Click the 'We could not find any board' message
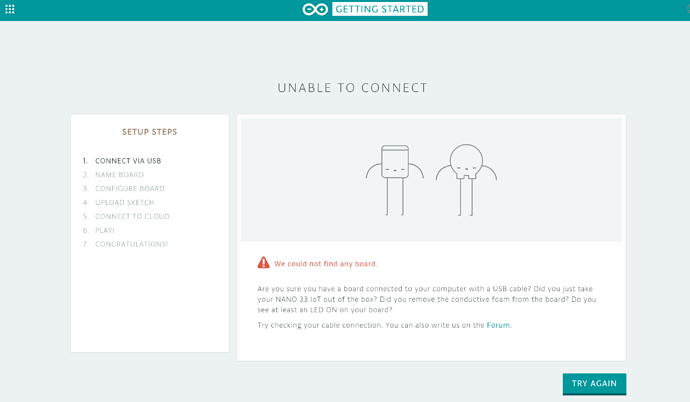690x402 pixels. point(326,264)
